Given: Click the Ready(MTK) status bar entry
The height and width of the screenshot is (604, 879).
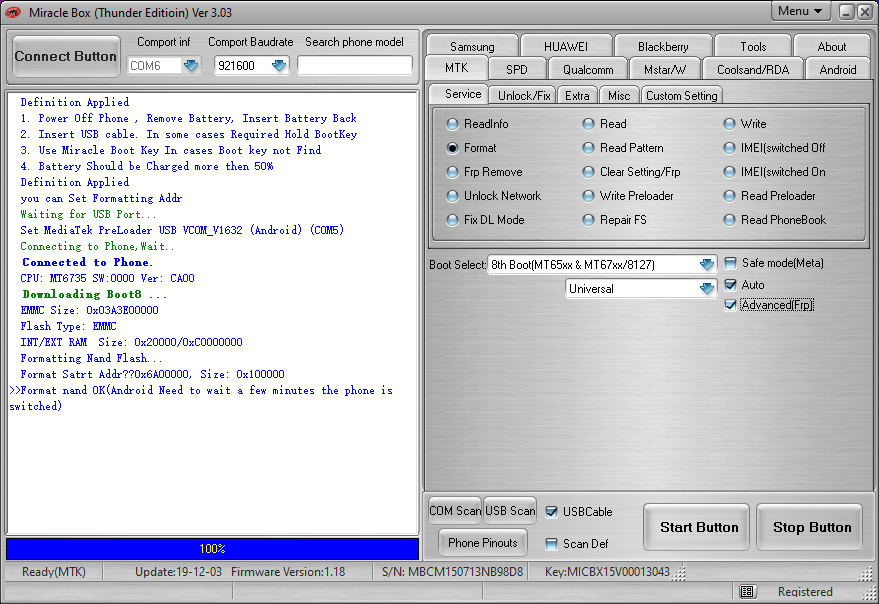Looking at the screenshot, I should point(54,571).
